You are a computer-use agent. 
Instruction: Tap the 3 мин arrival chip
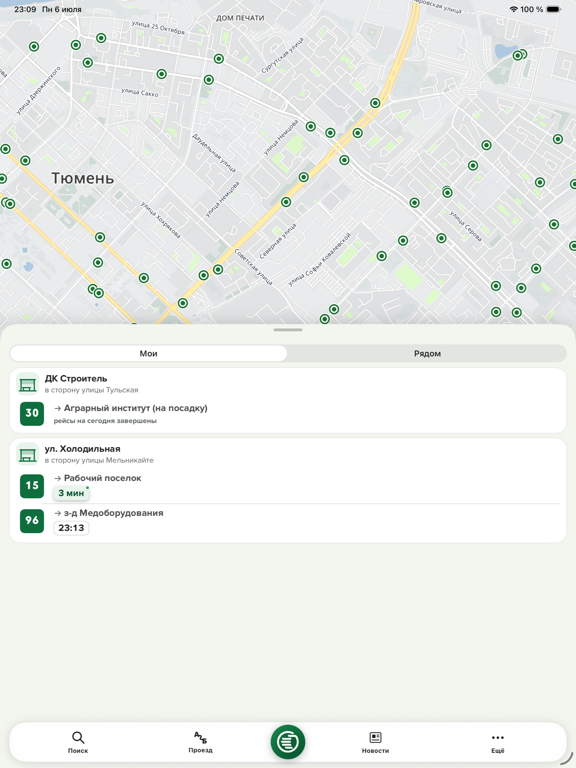(x=72, y=493)
